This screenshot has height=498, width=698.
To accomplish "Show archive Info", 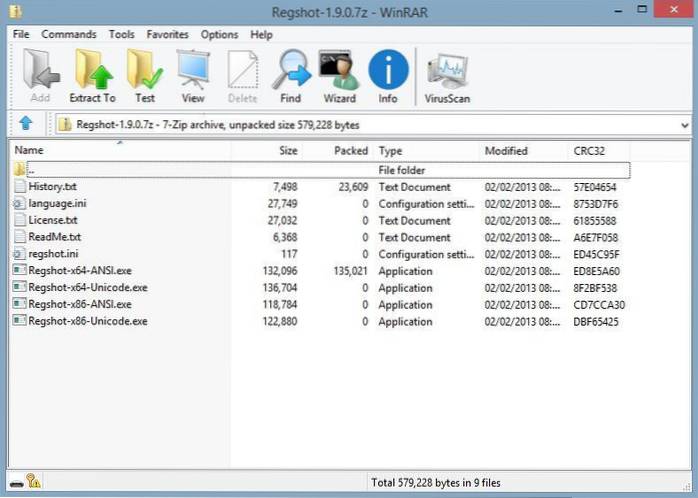I will pos(388,76).
